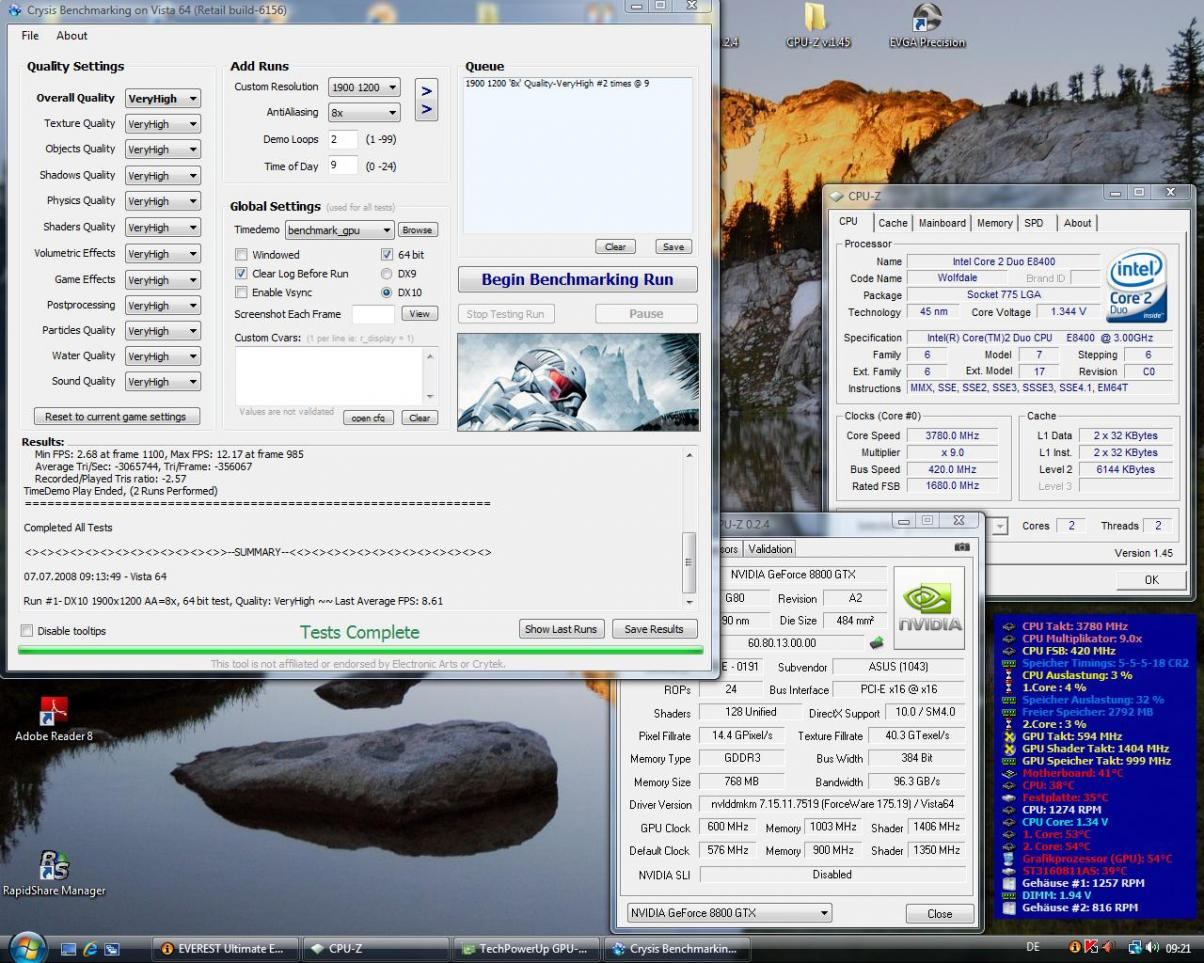Viewport: 1204px width, 963px height.
Task: Switch to TechPowerUp GPU-Z taskbar button
Action: tap(526, 949)
